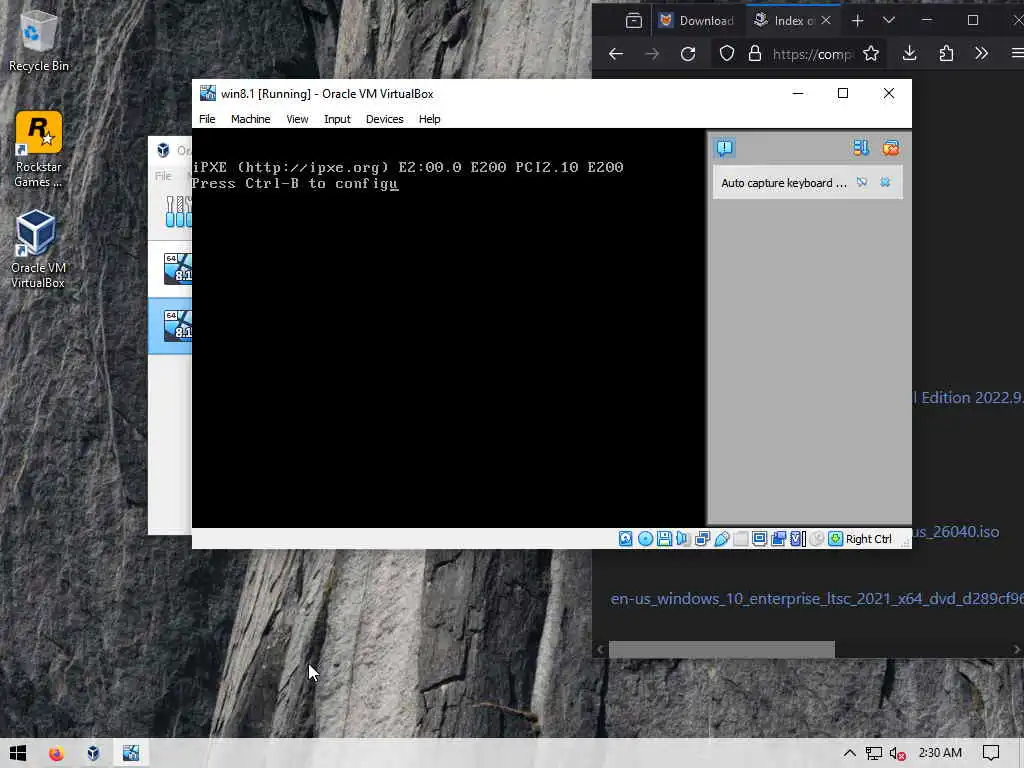Open the Edition 2022.9 link in Firefox
Viewport: 1024px width, 768px height.
tap(968, 398)
